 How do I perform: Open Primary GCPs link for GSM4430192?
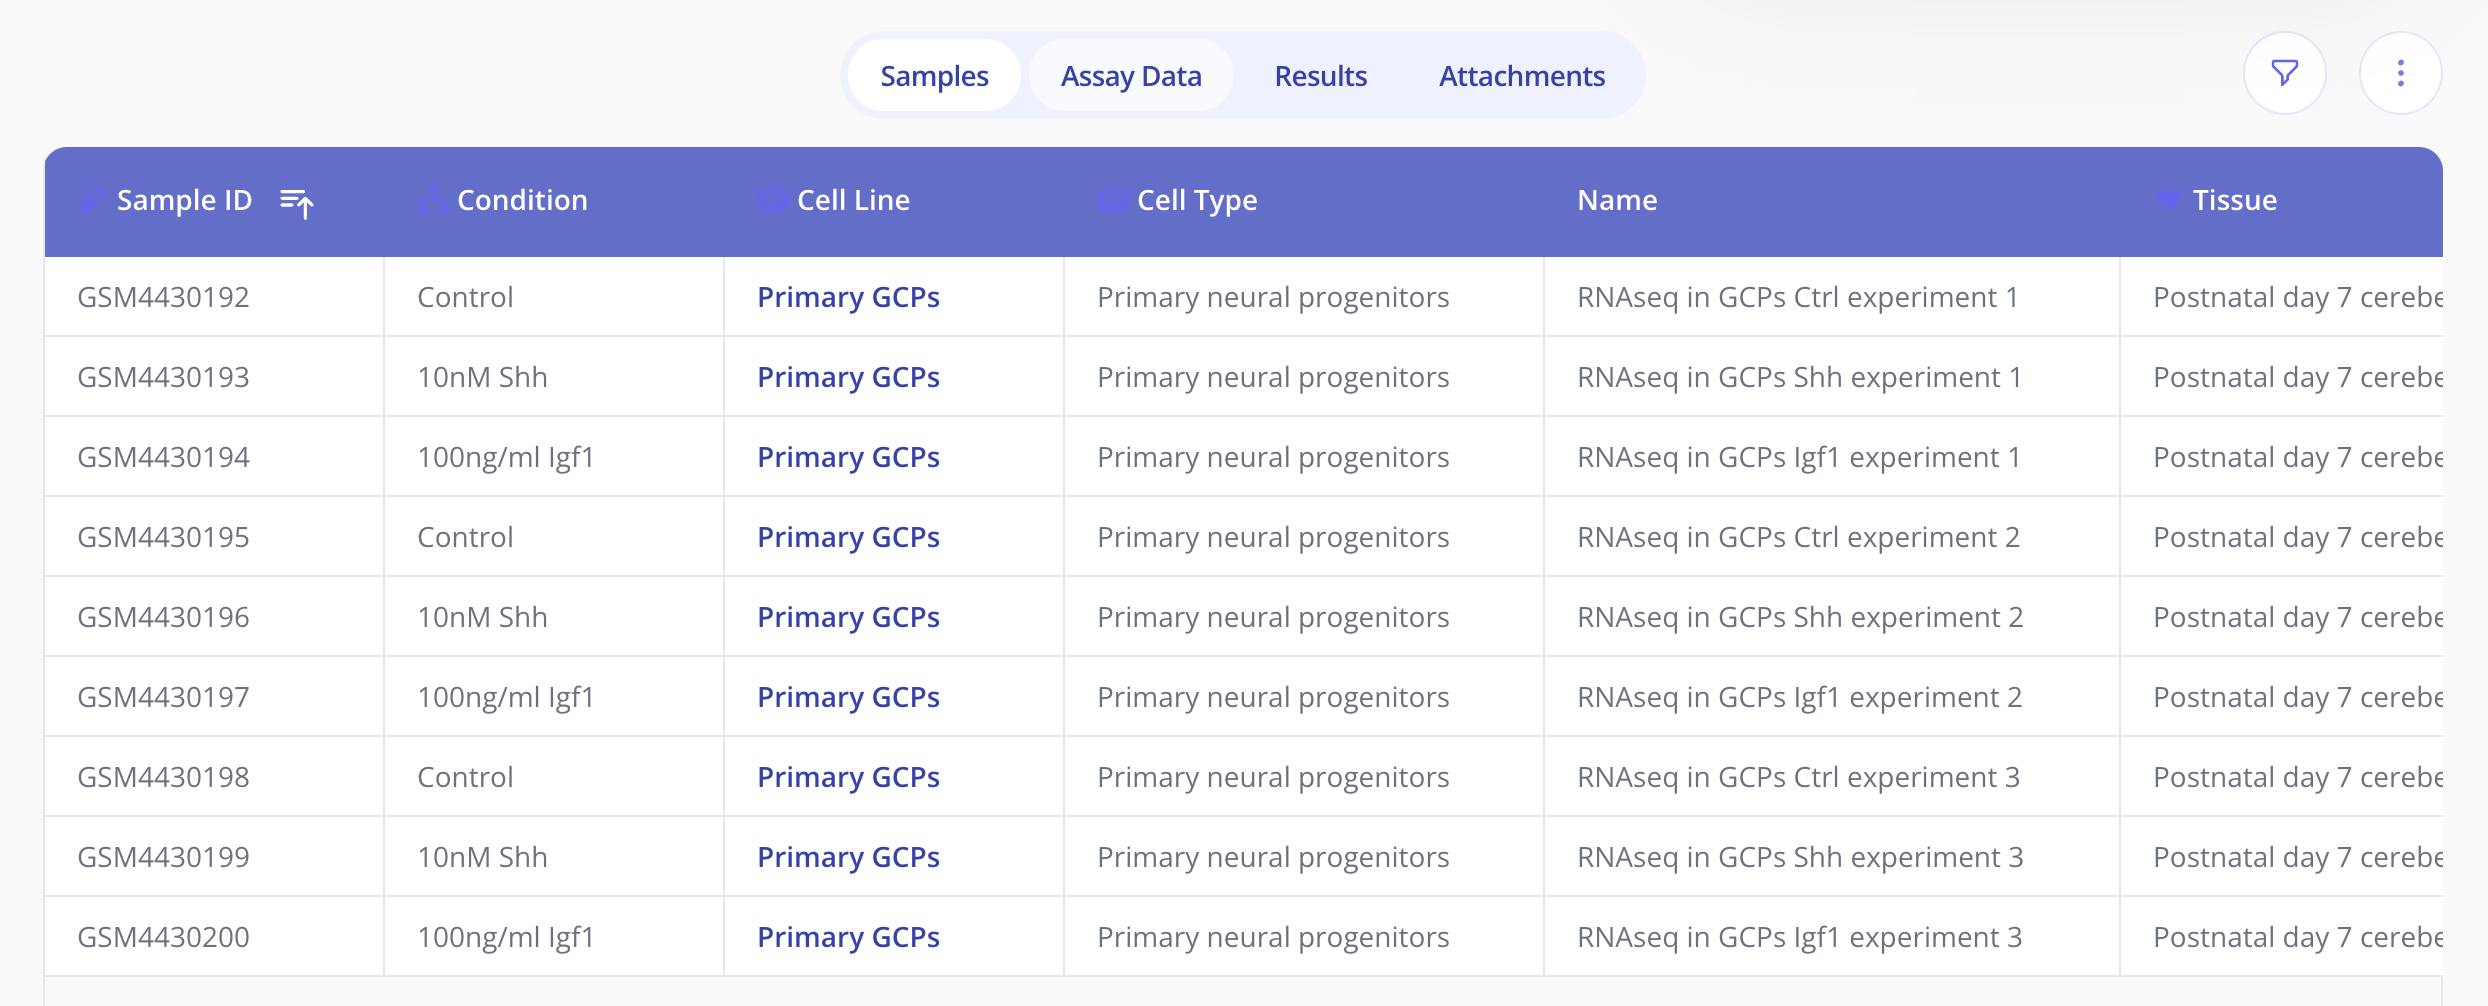(848, 297)
